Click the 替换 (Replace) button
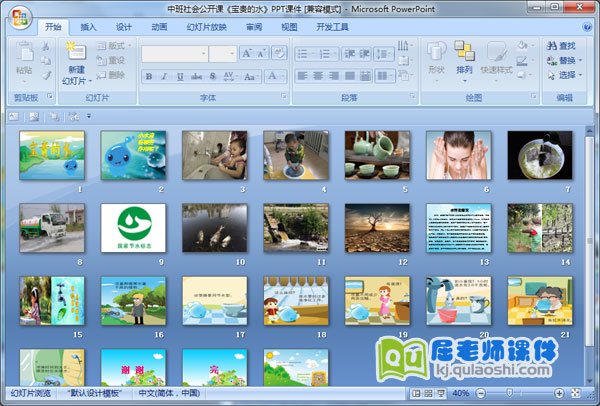The width and height of the screenshot is (600, 406). [564, 60]
